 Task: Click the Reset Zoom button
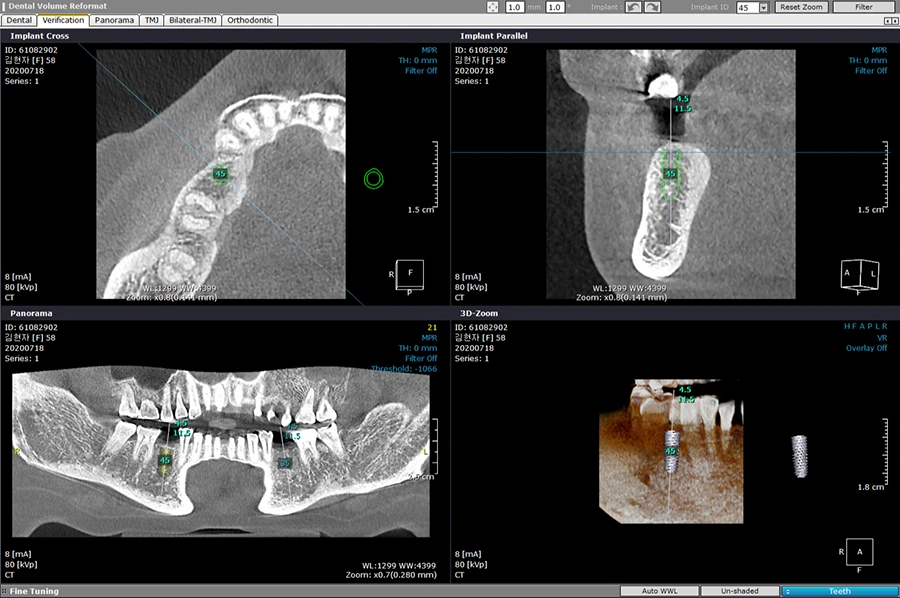[x=801, y=7]
